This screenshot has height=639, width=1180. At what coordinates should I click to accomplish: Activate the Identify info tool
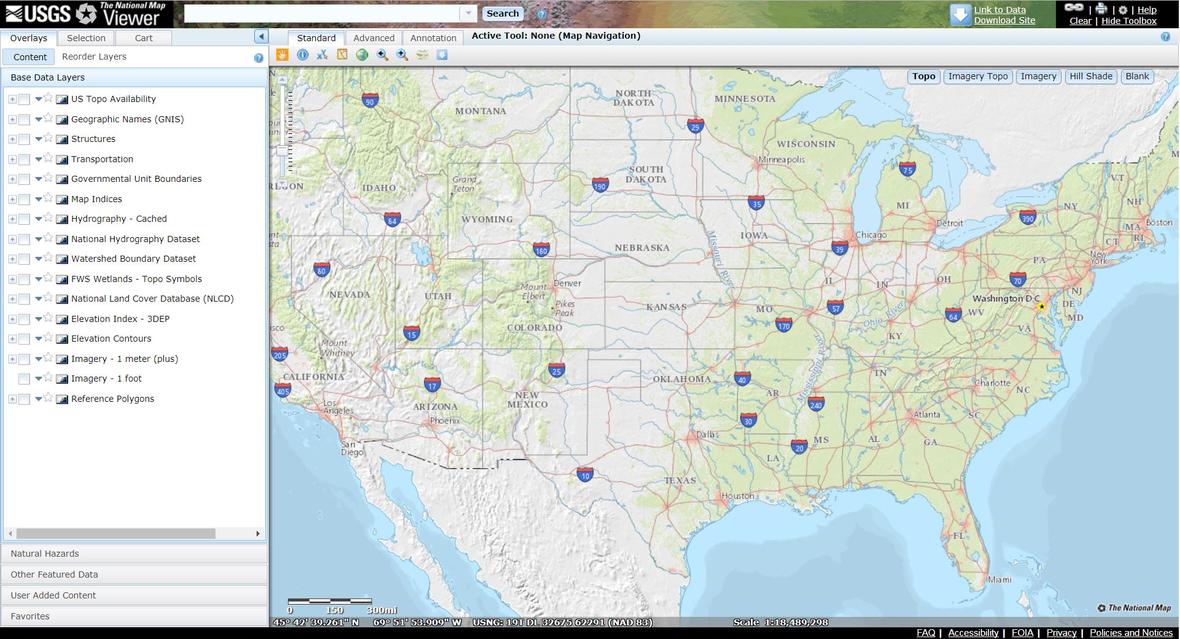[x=302, y=55]
